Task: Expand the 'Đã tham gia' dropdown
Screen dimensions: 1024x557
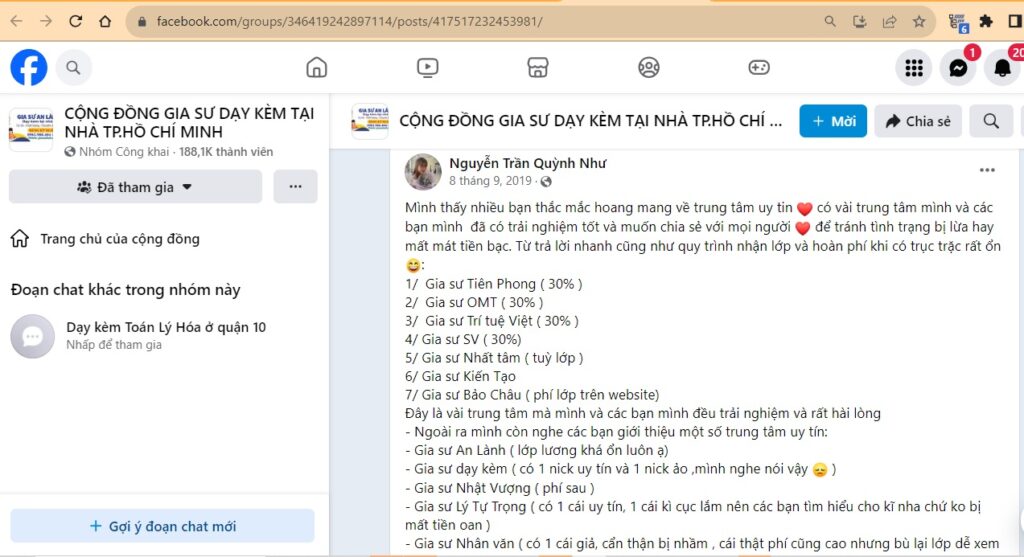Action: click(x=135, y=187)
